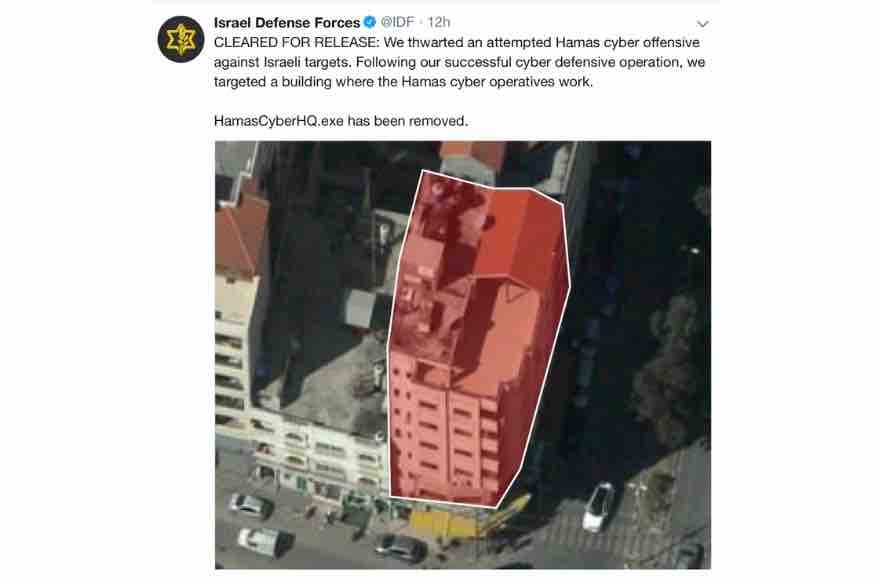Click the white car near the crosswalk
Image resolution: width=875 pixels, height=583 pixels.
coord(599,507)
